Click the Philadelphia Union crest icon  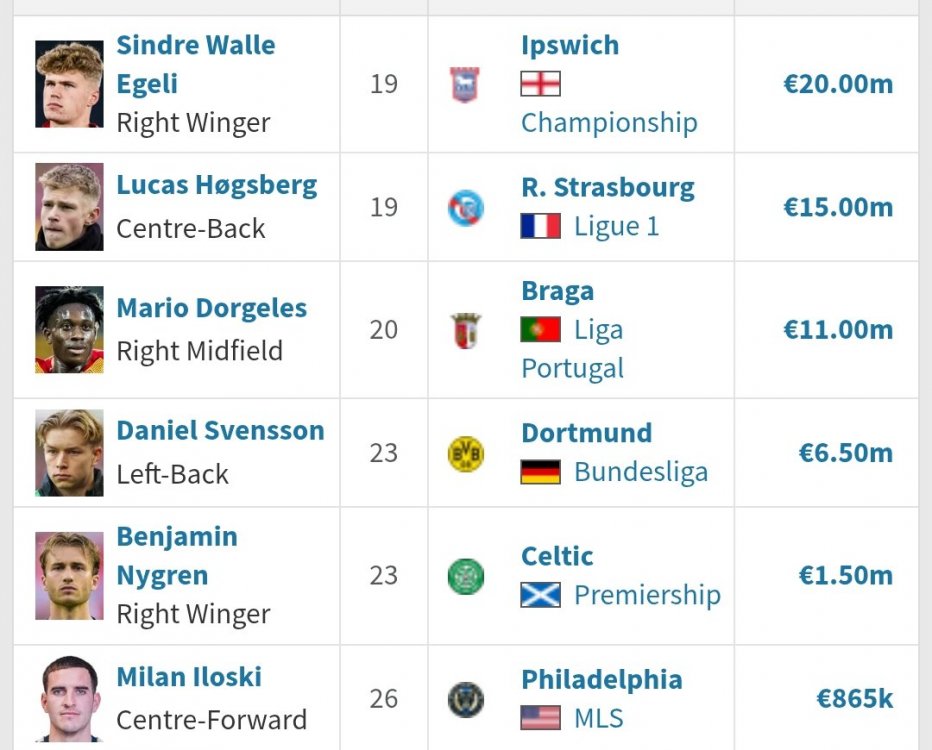(x=465, y=698)
